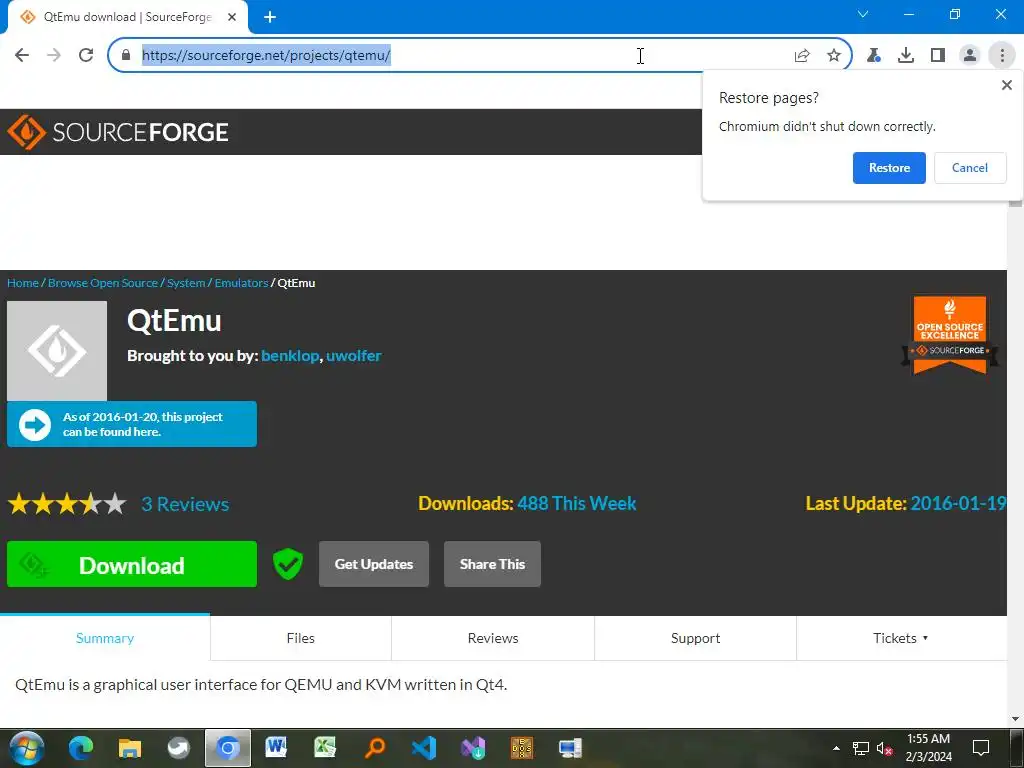Viewport: 1024px width, 768px height.
Task: Click the page vertical scrollbar down arrow
Action: pos(1015,719)
